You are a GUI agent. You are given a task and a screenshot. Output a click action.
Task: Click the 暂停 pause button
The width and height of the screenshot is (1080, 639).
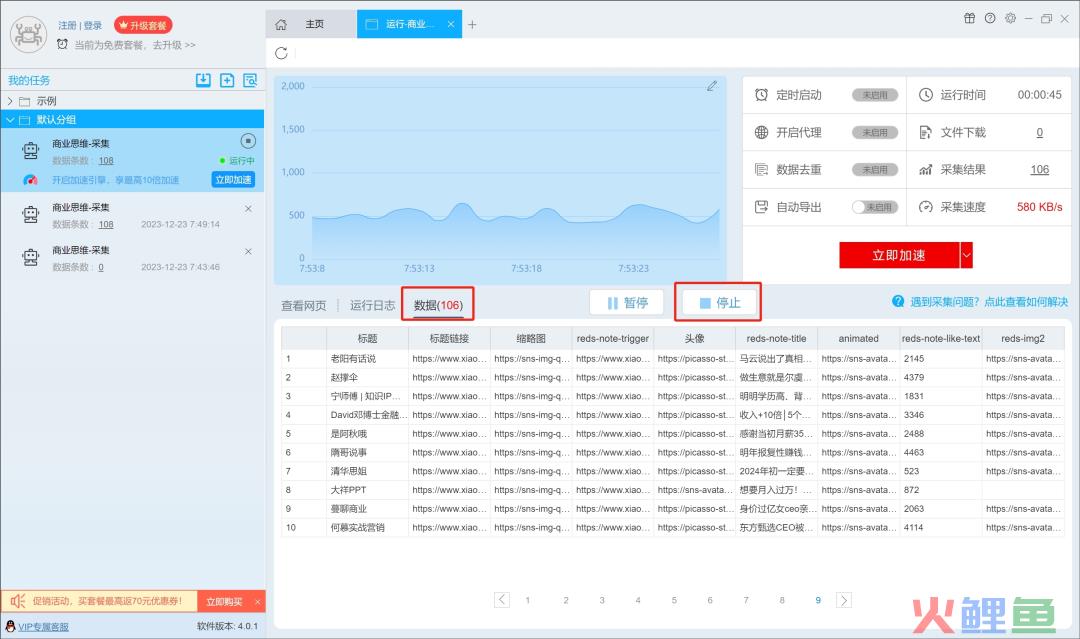point(627,303)
